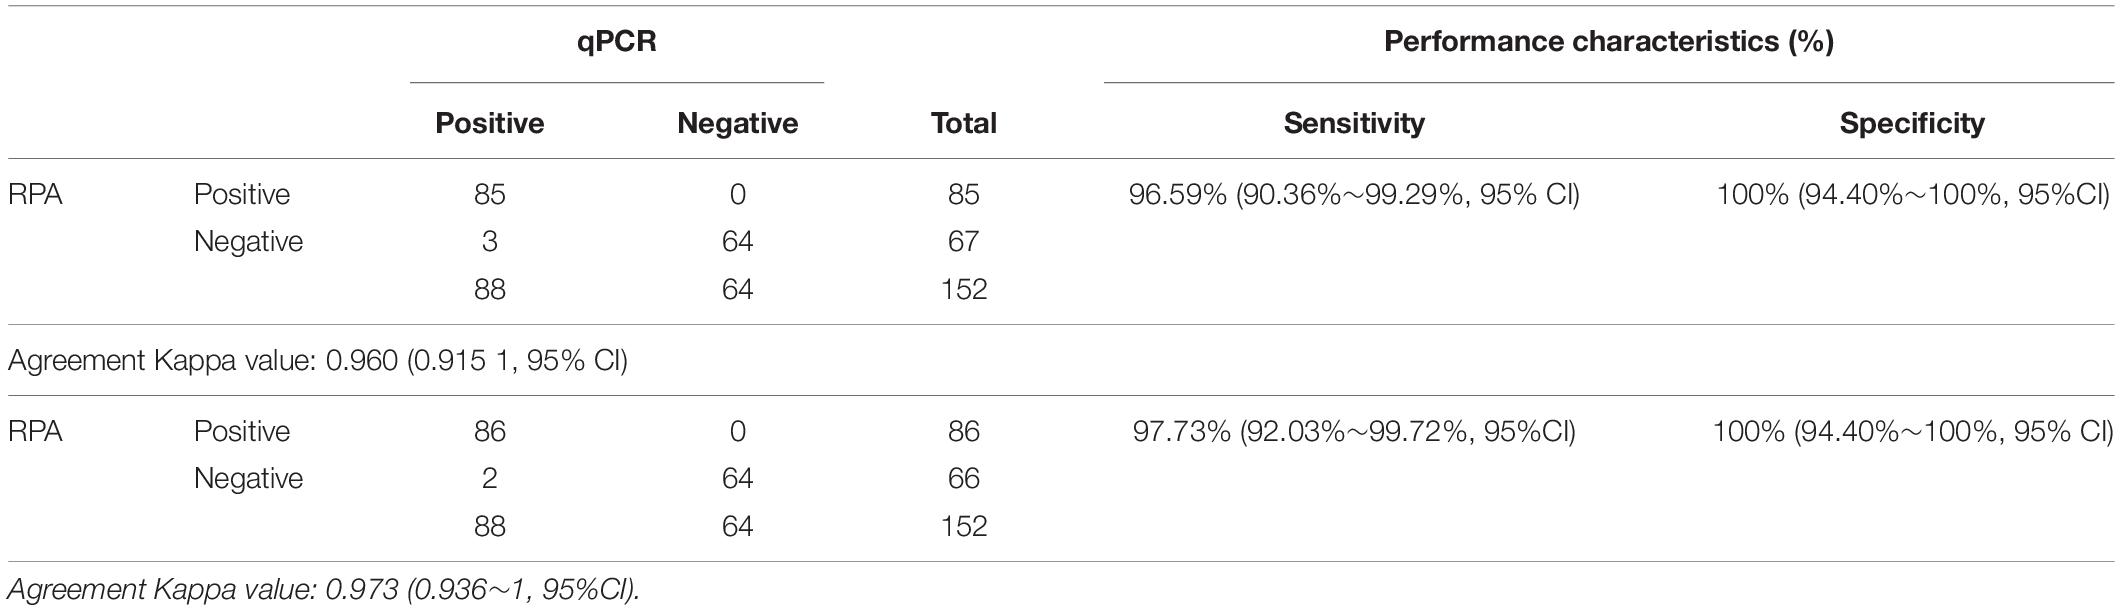Select the Positive column header under qPCR
The image size is (2120, 610).
point(490,123)
